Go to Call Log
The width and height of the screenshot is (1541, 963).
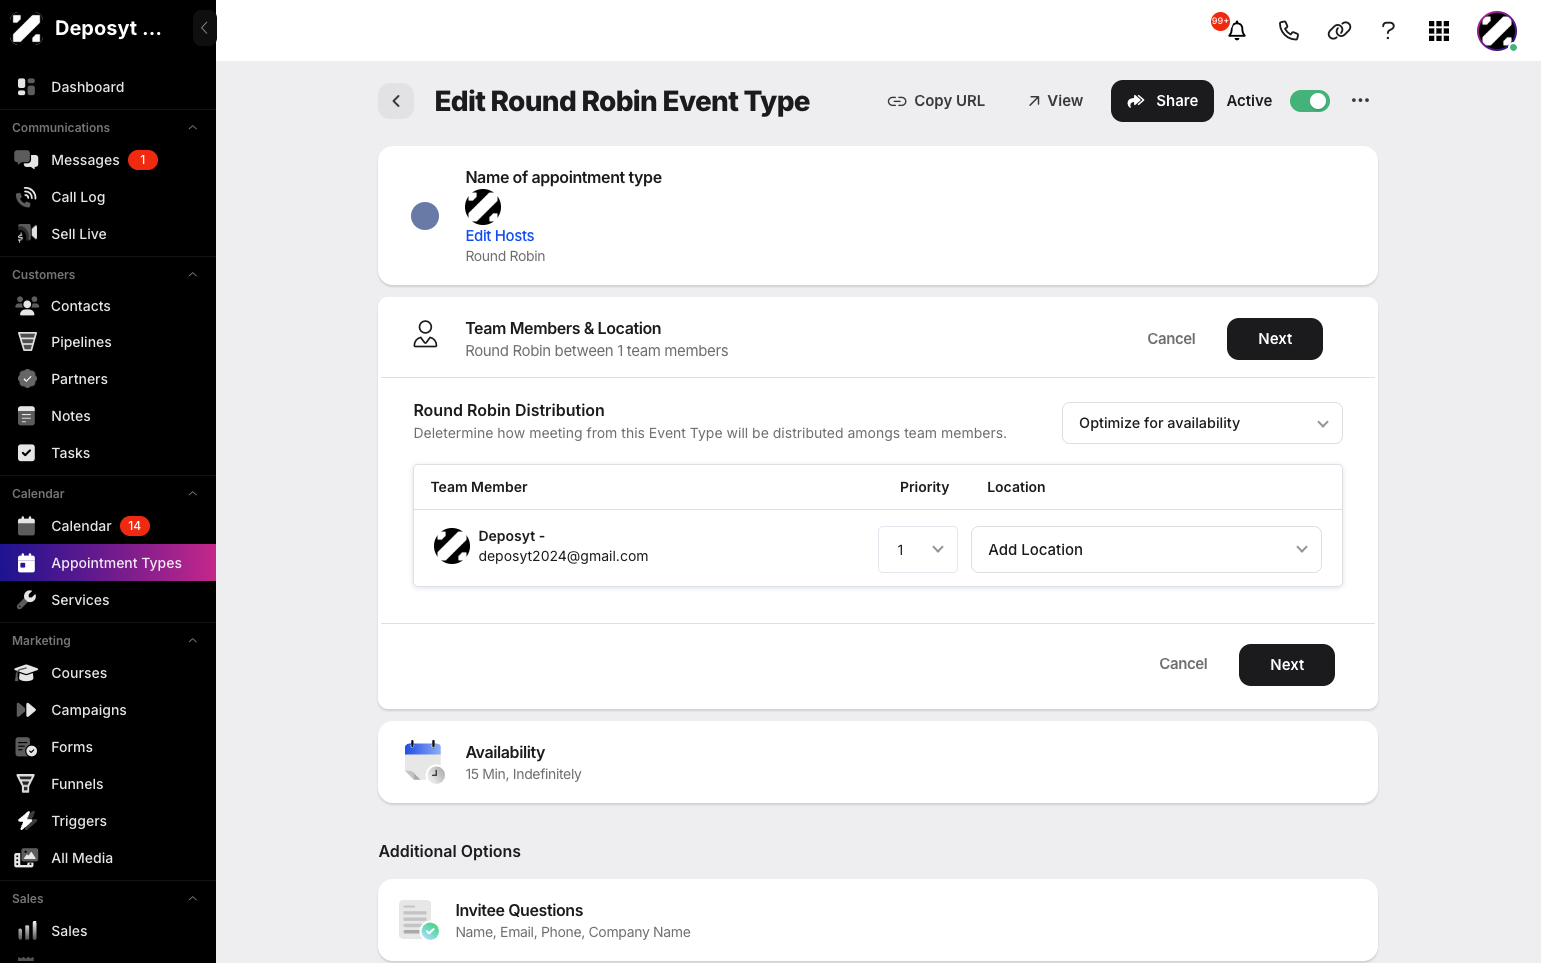(108, 197)
